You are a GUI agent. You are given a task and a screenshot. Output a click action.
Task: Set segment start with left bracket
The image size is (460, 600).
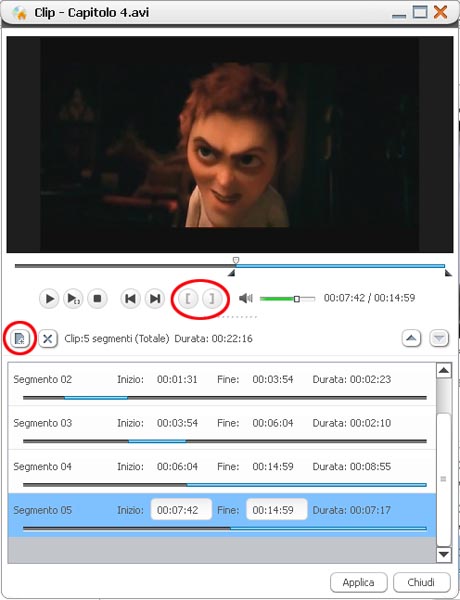click(188, 298)
